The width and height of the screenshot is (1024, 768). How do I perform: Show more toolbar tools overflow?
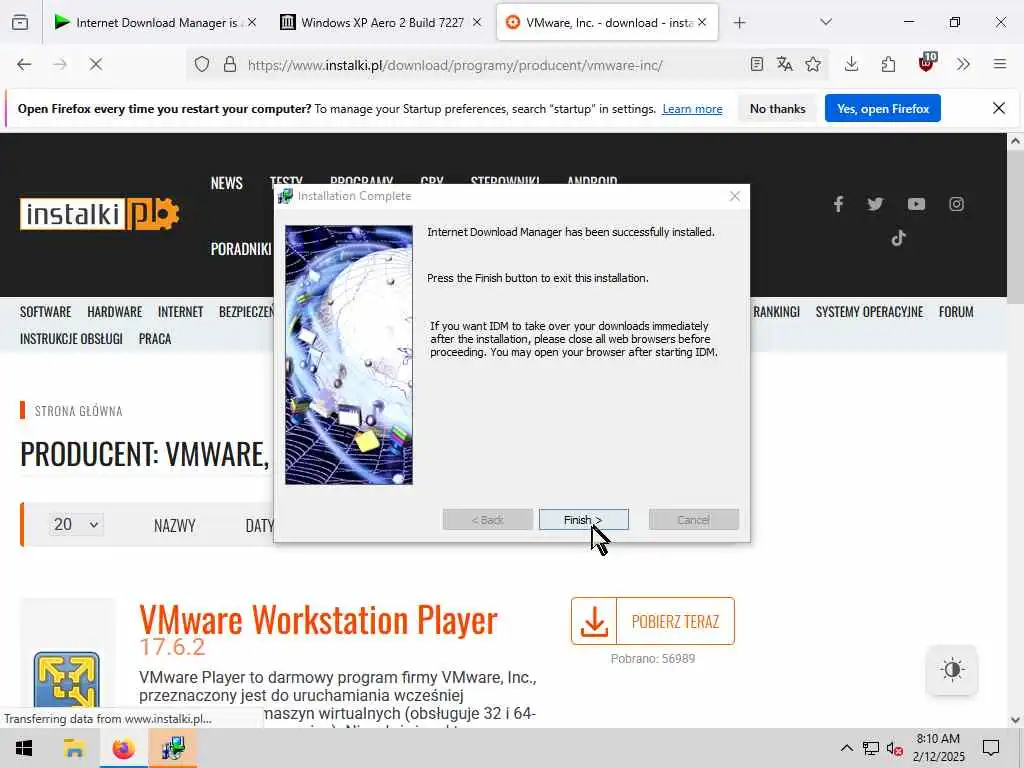tap(963, 65)
